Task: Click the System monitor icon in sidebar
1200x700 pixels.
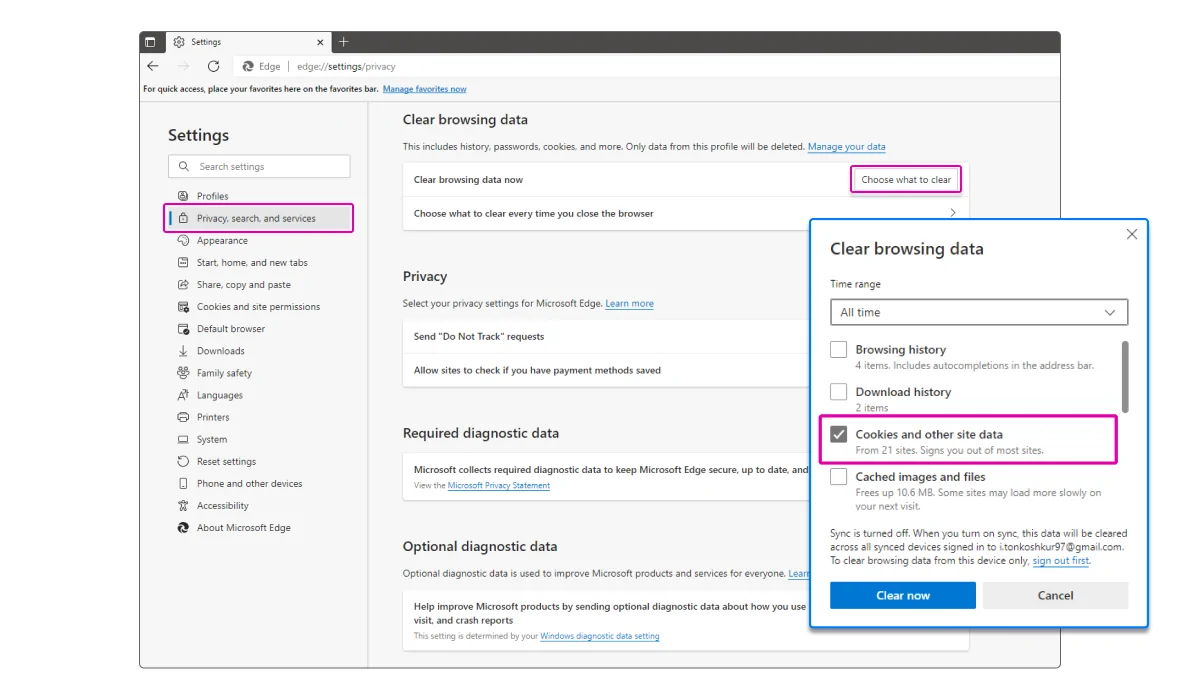Action: (x=183, y=439)
